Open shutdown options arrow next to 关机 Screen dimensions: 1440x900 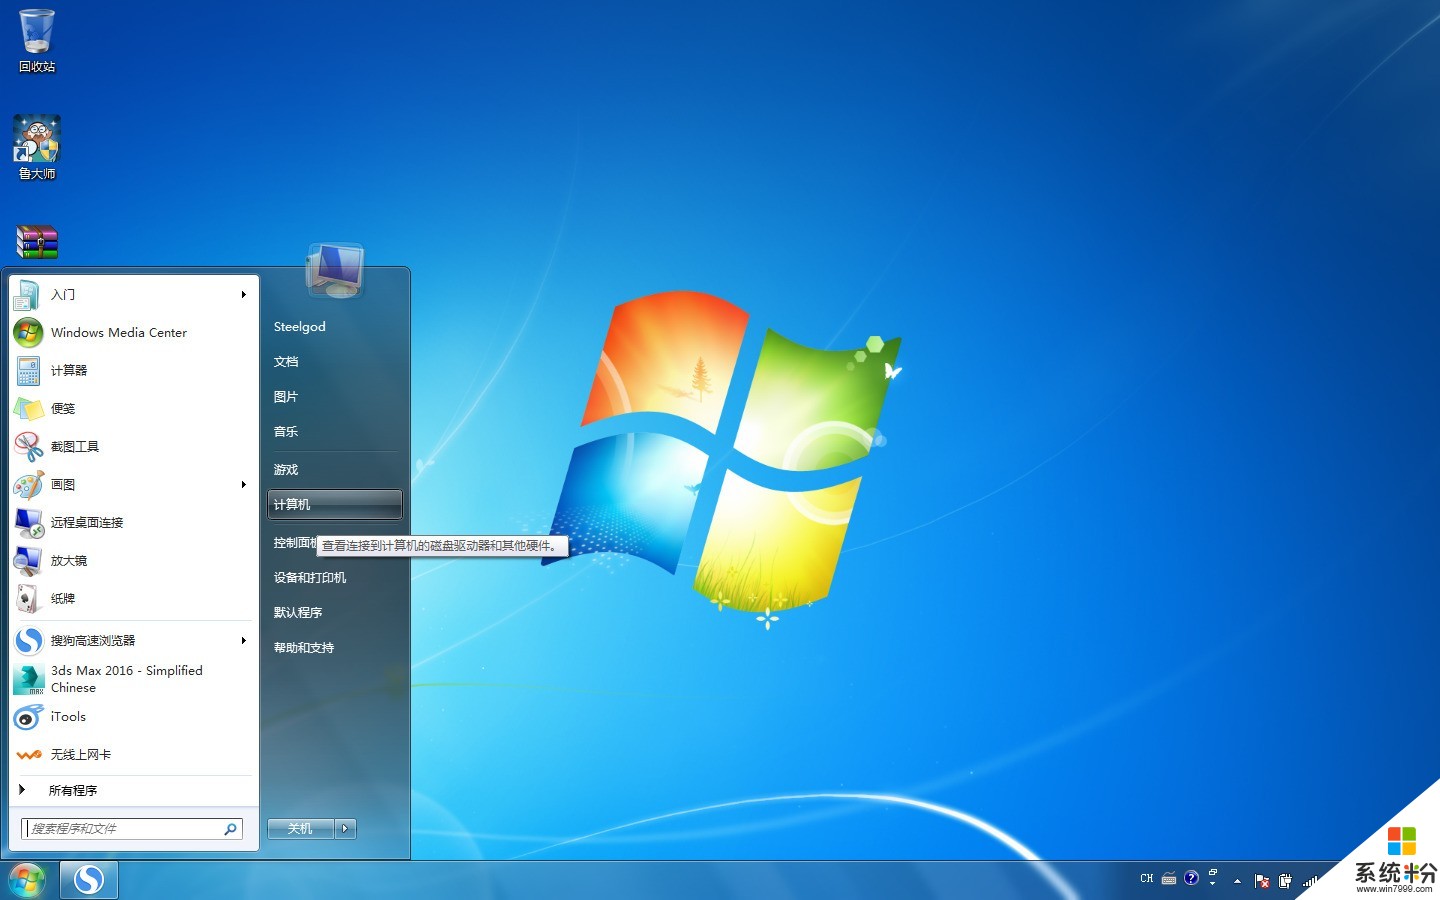click(x=346, y=828)
